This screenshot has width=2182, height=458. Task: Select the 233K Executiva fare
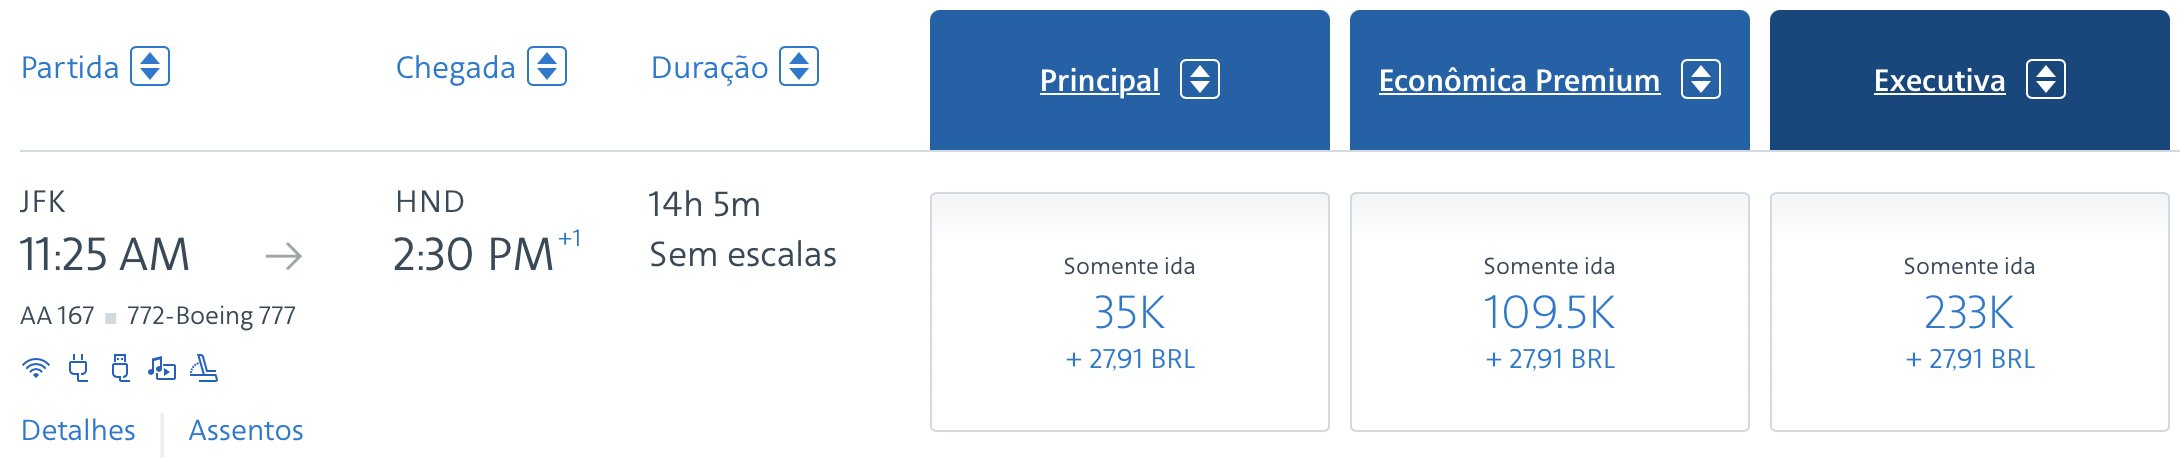pyautogui.click(x=1970, y=312)
